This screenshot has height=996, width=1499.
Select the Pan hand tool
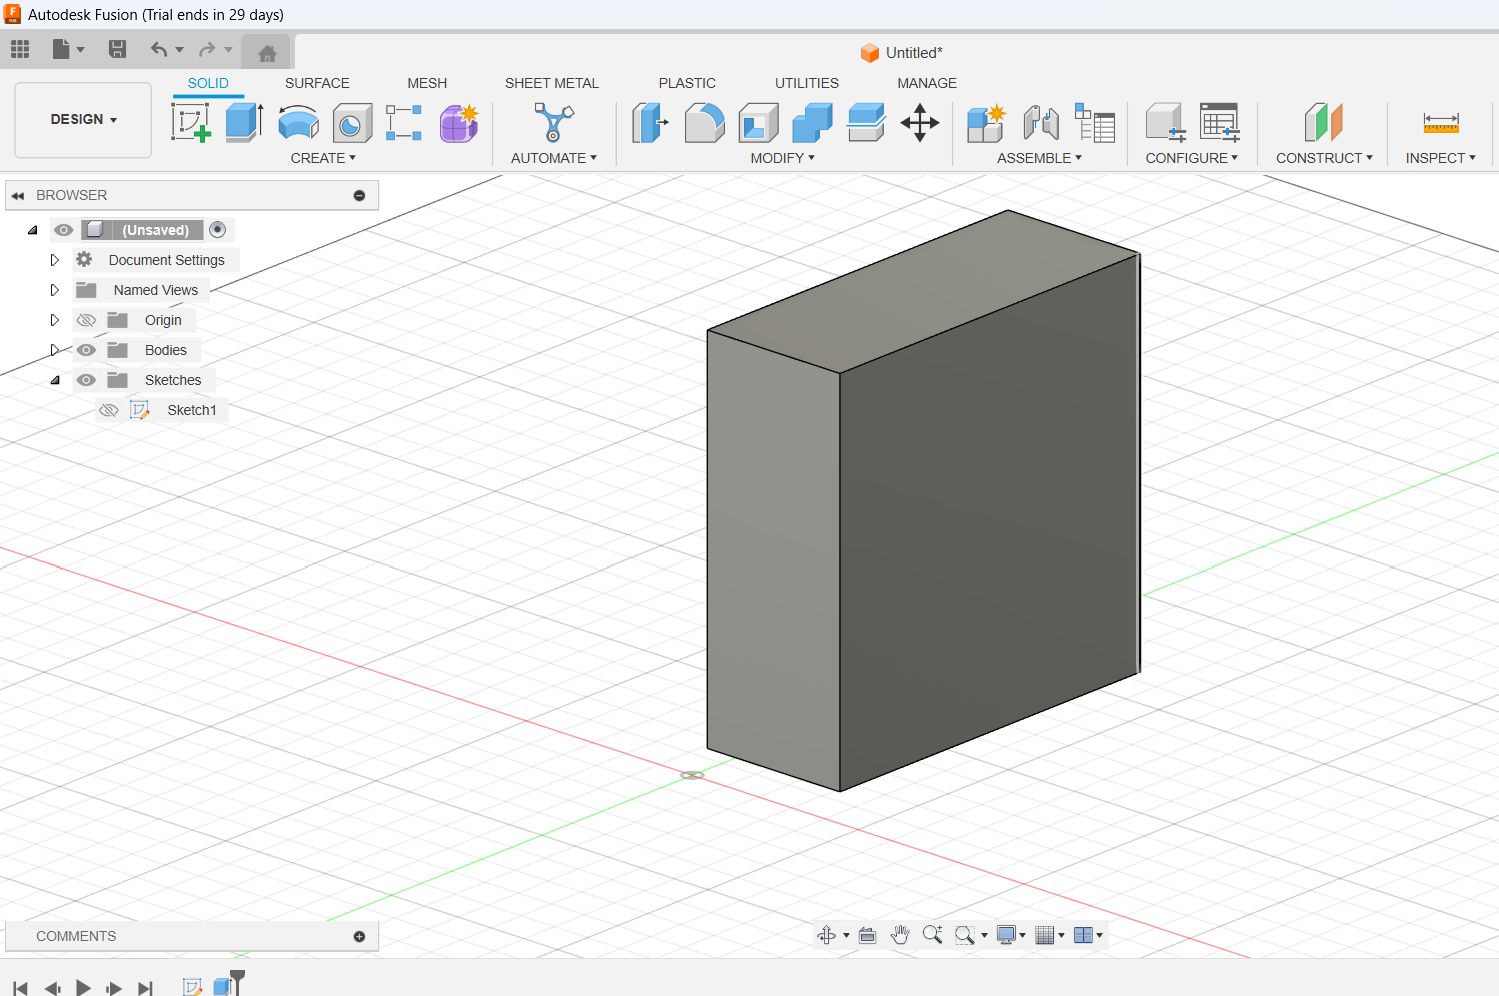tap(900, 935)
